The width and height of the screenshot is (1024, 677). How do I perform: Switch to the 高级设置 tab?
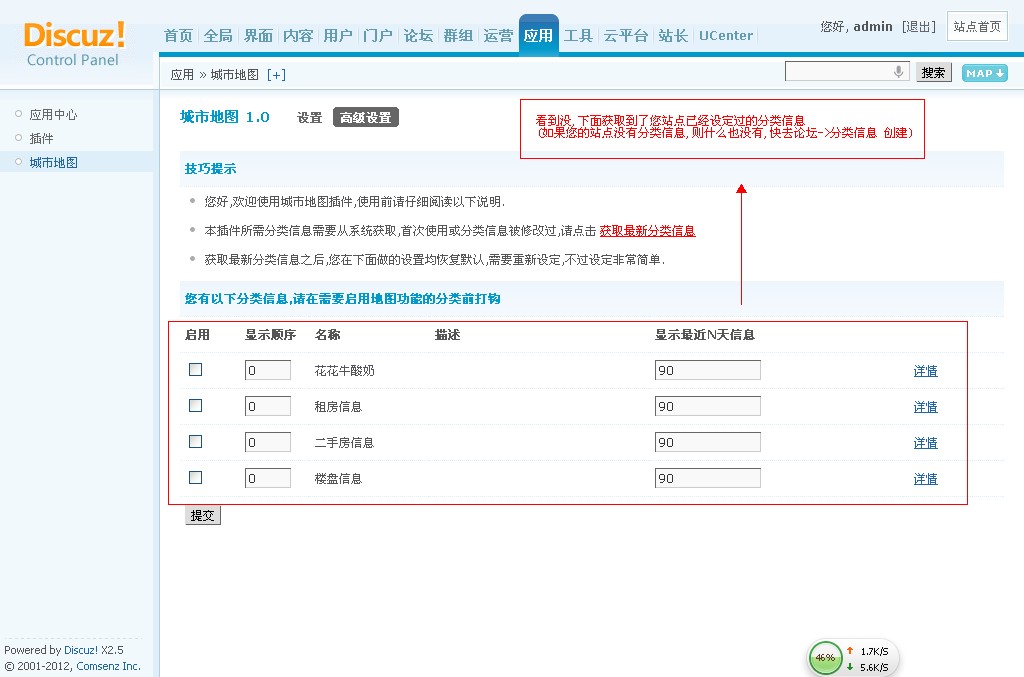(365, 118)
